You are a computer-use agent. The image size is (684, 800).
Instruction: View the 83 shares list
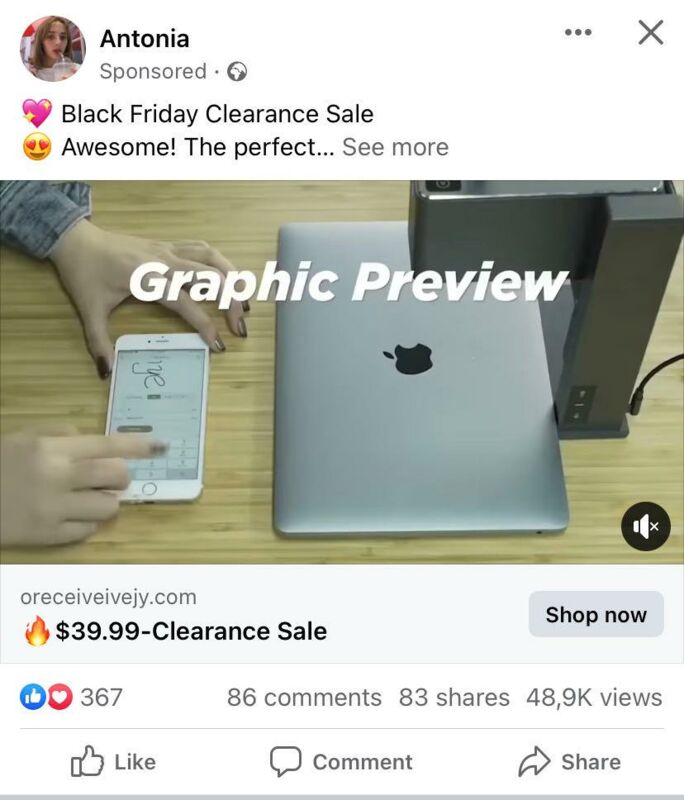[x=454, y=697]
